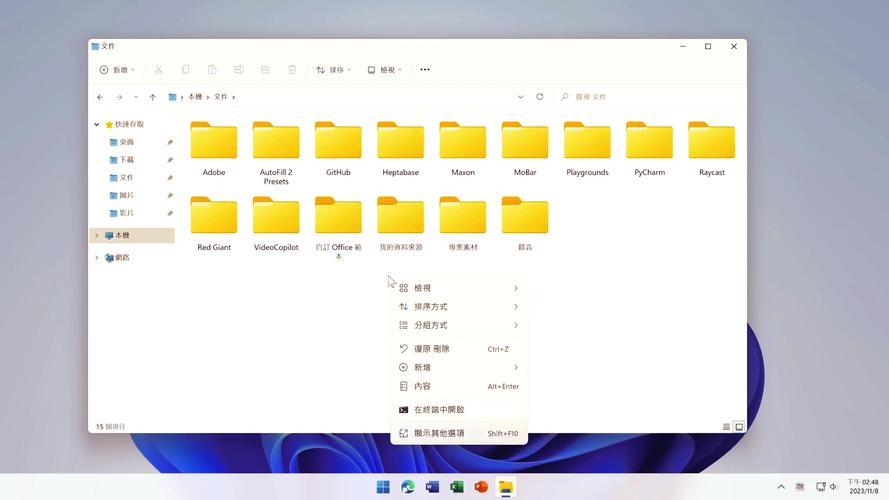889x500 pixels.
Task: Choose 顯示其他選項 in context menu
Action: [459, 433]
